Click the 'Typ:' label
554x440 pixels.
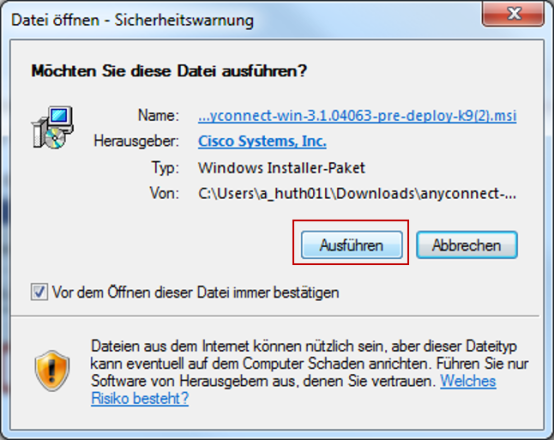[165, 168]
